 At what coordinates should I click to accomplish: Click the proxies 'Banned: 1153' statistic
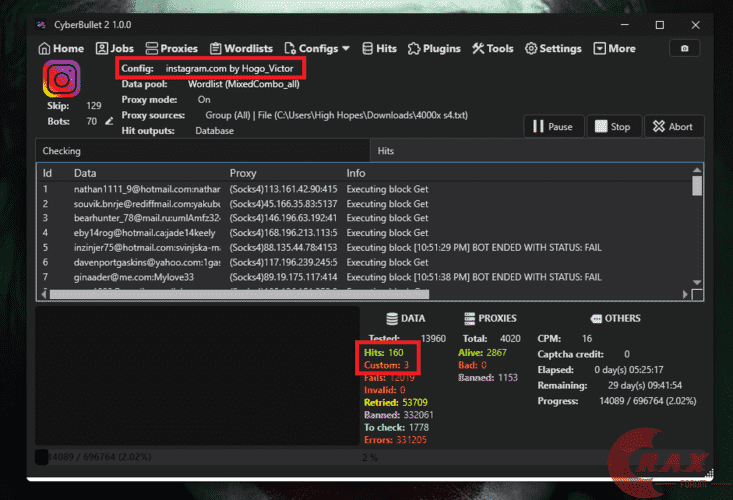click(x=488, y=378)
